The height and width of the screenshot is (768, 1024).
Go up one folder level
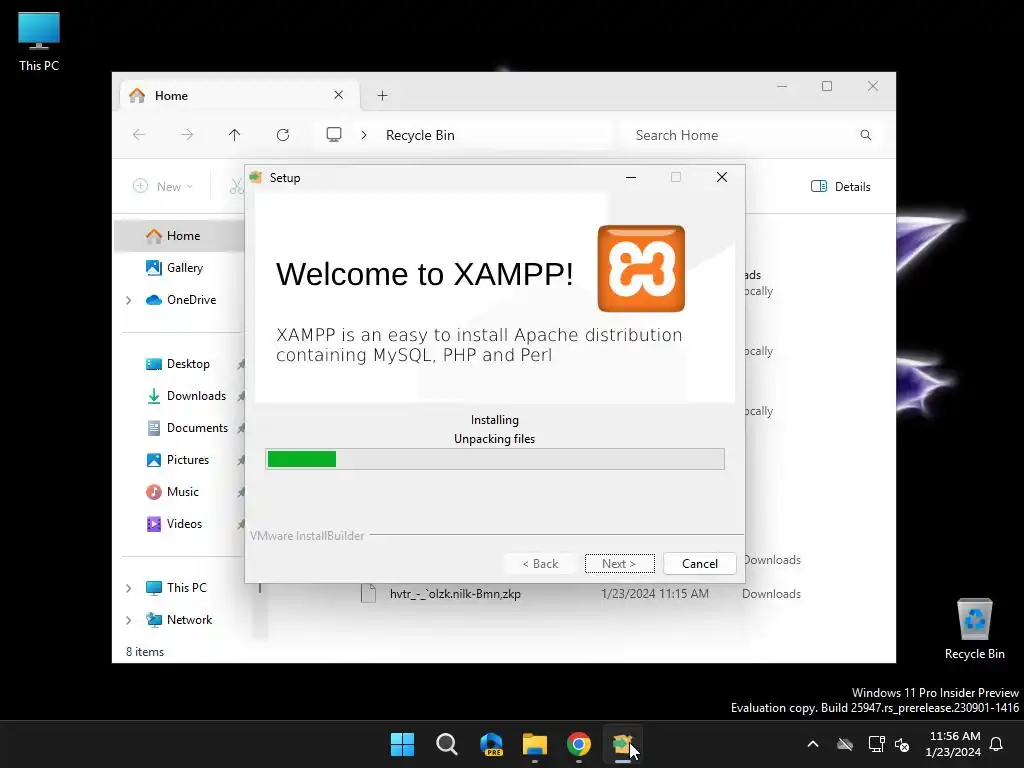point(234,135)
